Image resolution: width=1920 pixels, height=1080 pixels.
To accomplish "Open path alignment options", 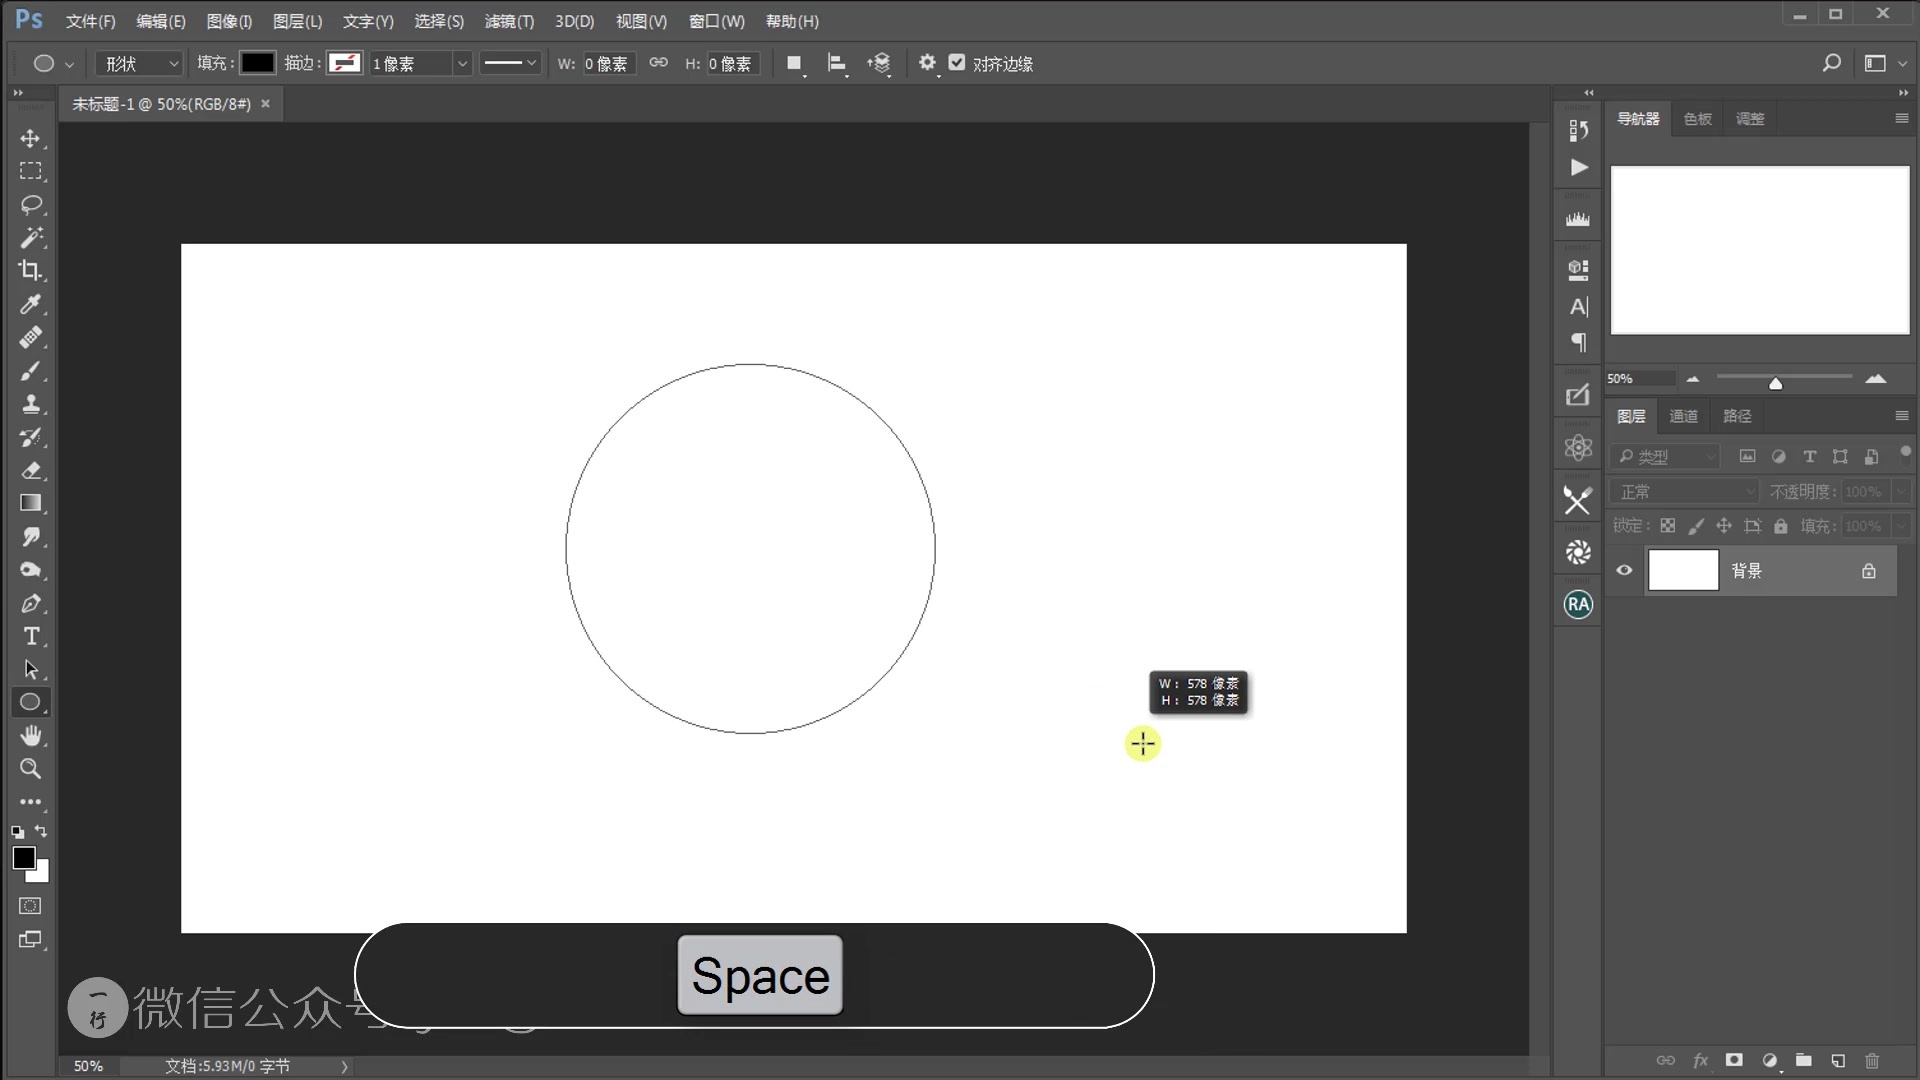I will click(837, 63).
